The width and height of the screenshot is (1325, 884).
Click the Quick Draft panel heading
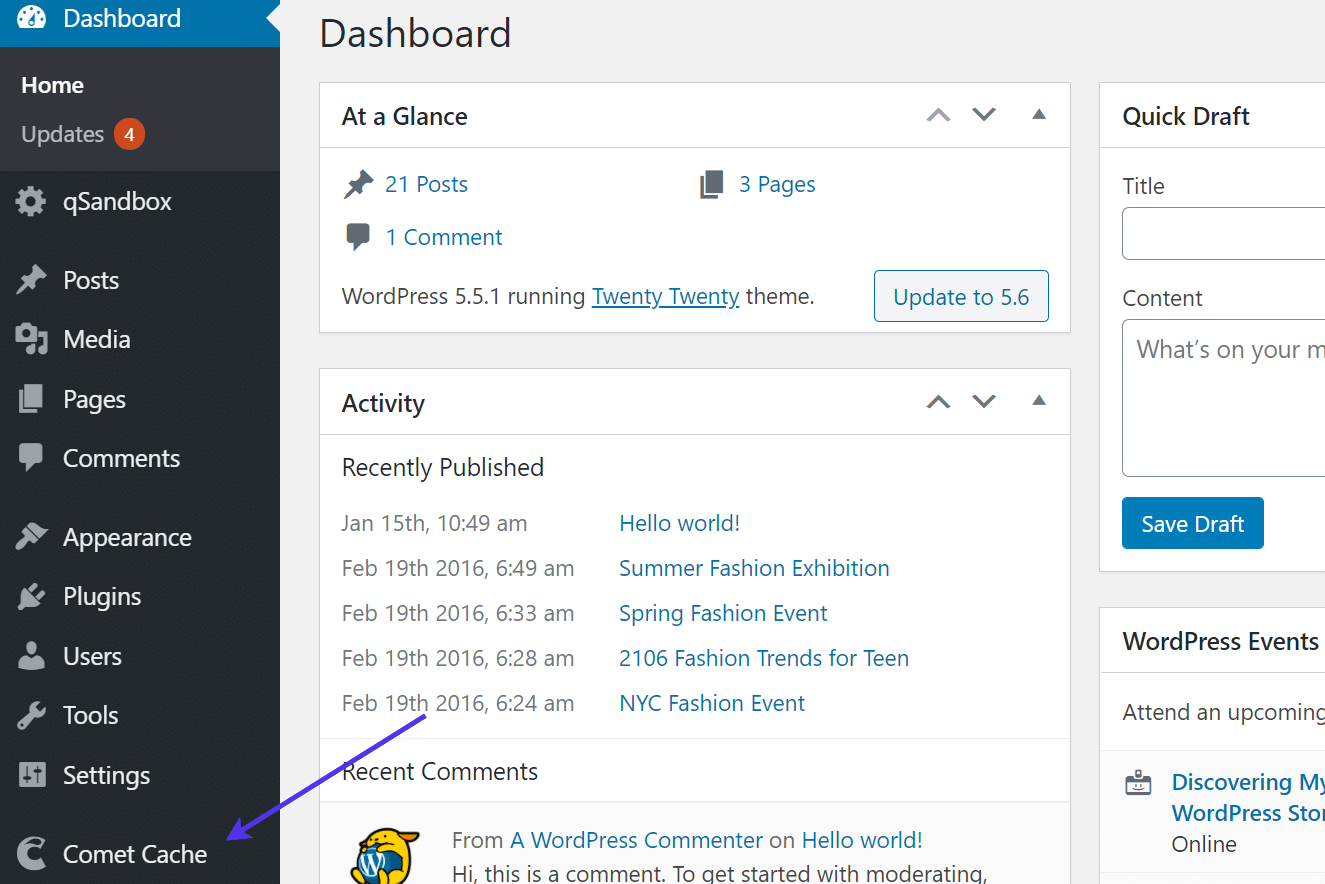[1186, 116]
